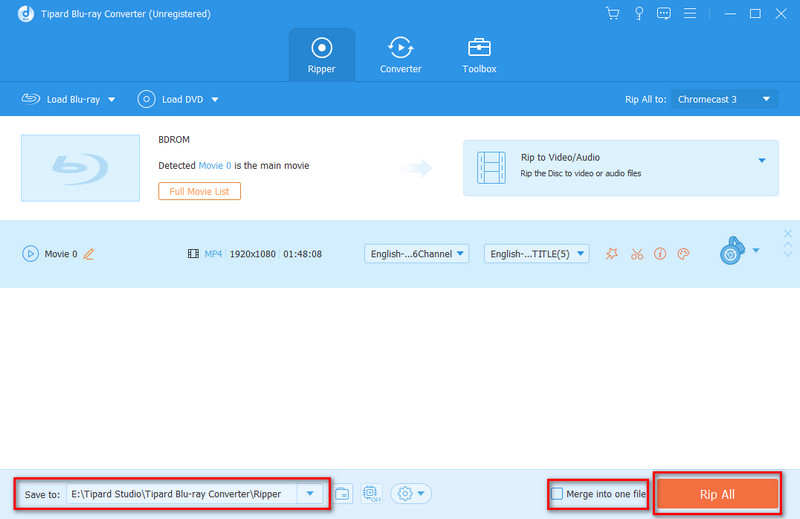Click the film strip icon beside MP4
Screen dimensions: 800x519
(193, 254)
